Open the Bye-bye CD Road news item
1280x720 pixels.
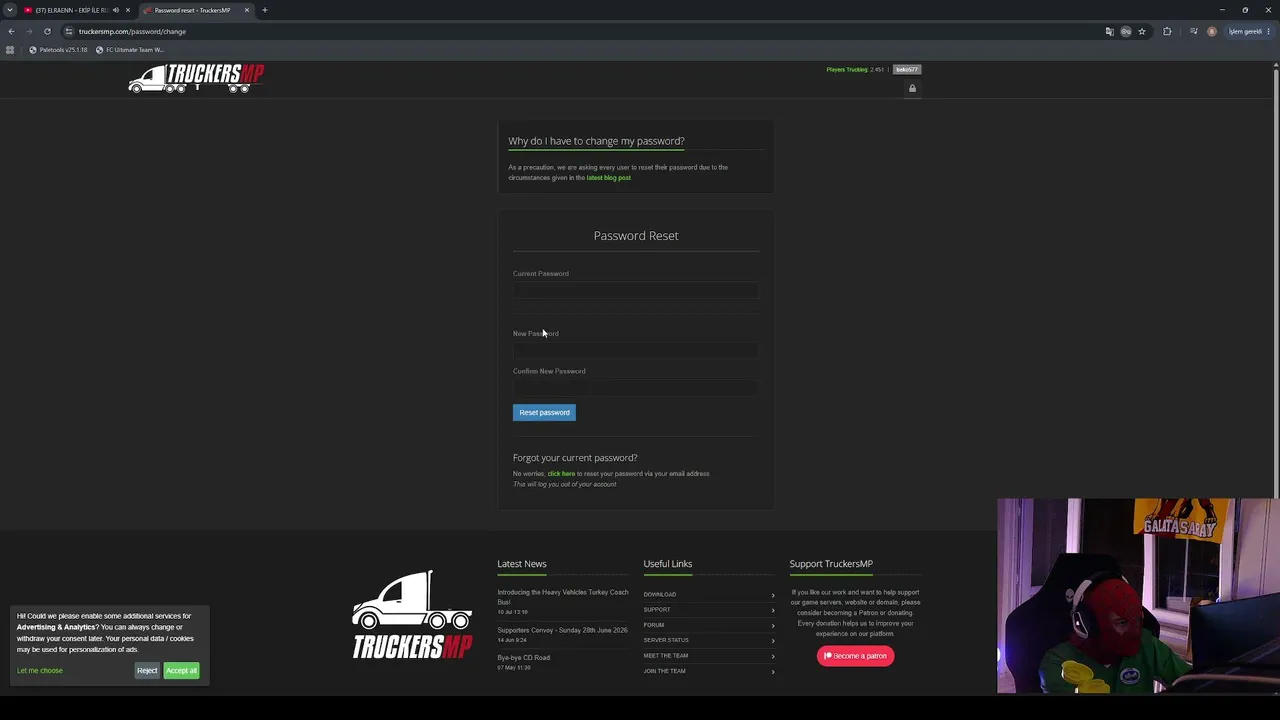524,658
